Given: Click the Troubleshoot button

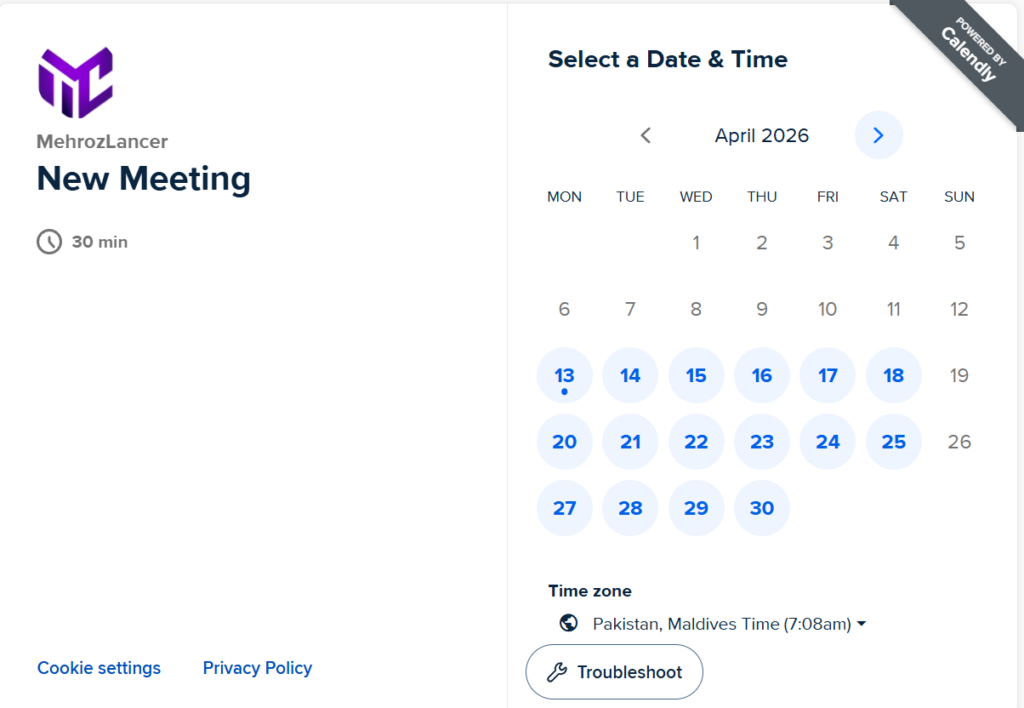Looking at the screenshot, I should (614, 672).
